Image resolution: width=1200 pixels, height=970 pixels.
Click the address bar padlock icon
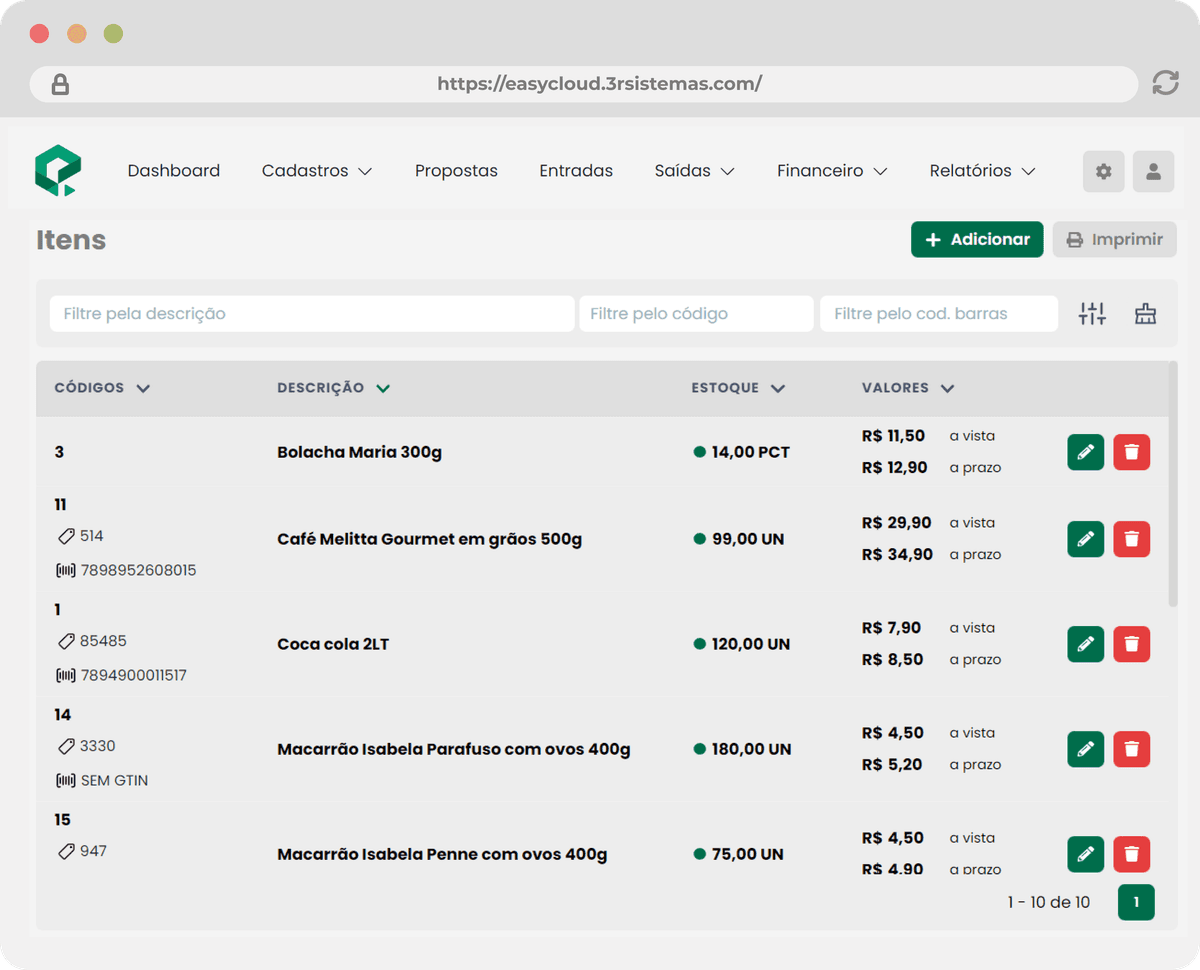60,84
